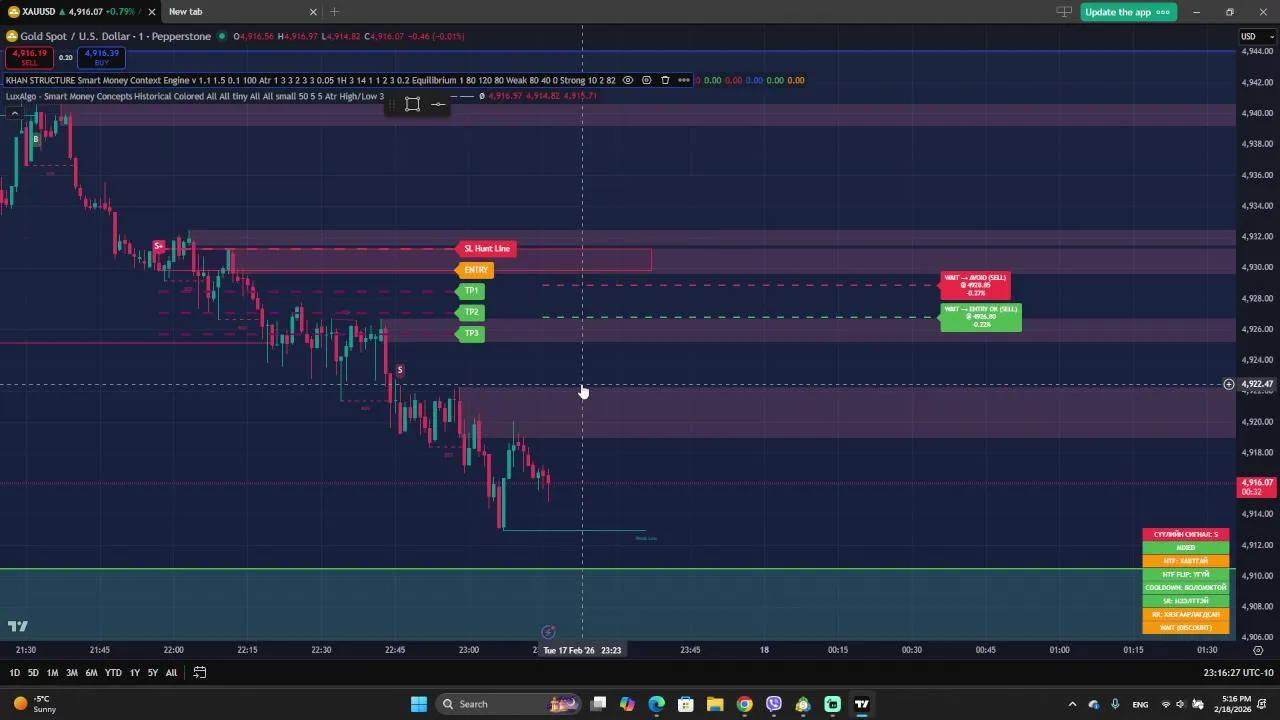Open the KHAN STRUCTURE indicator's More menu
Image resolution: width=1280 pixels, height=720 pixels.
684,80
